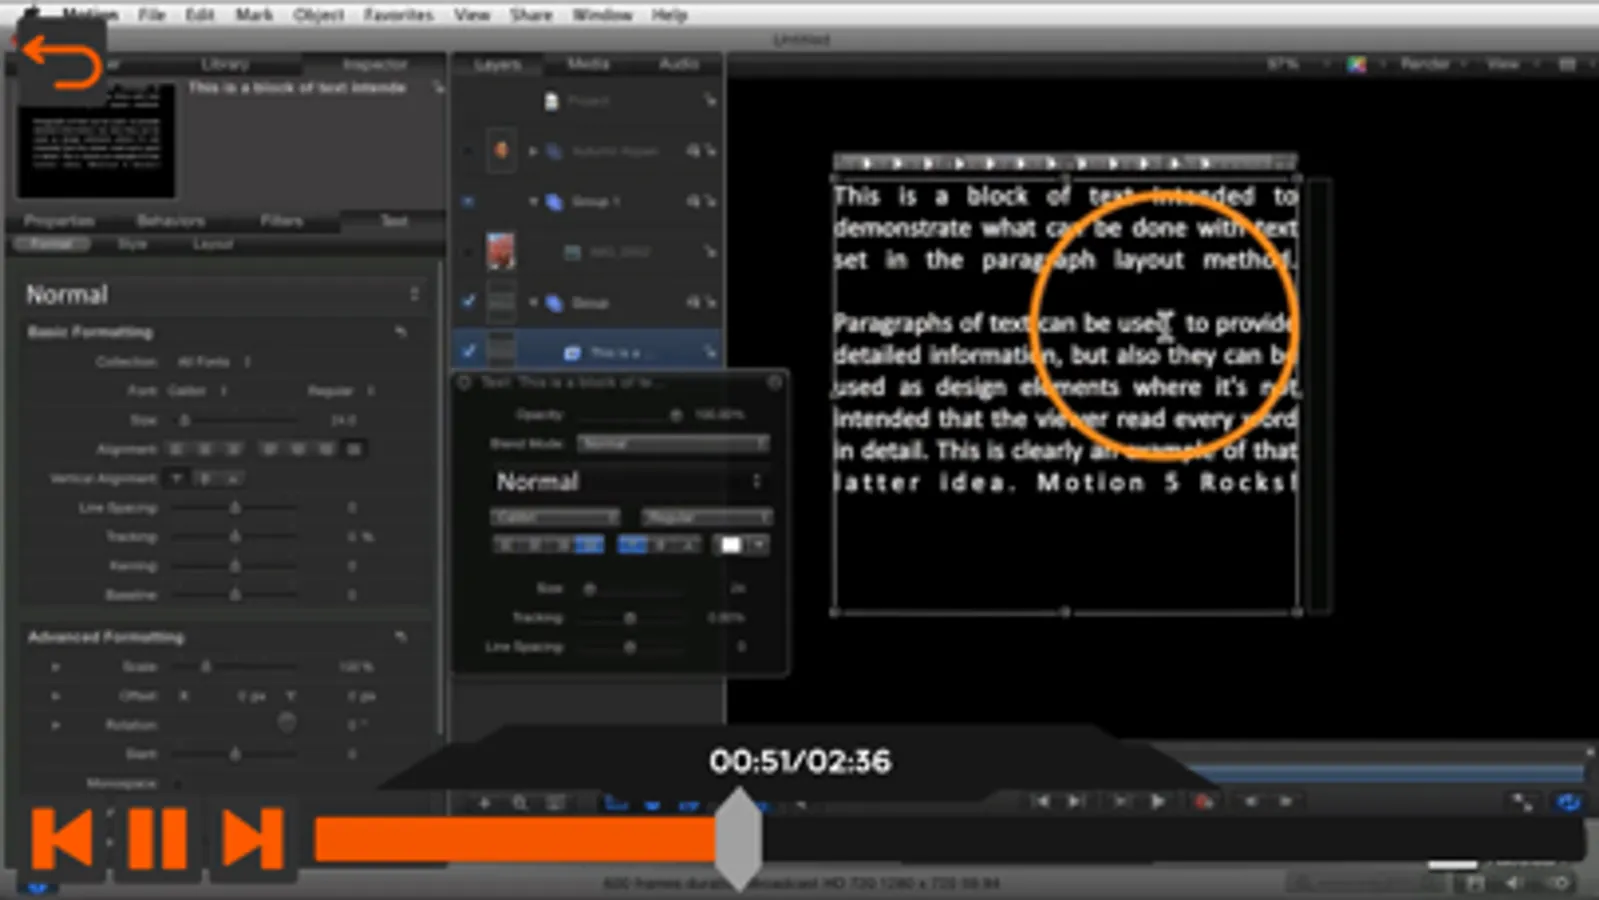Select top Vertical Alignment button
This screenshot has width=1599, height=900.
(x=176, y=478)
